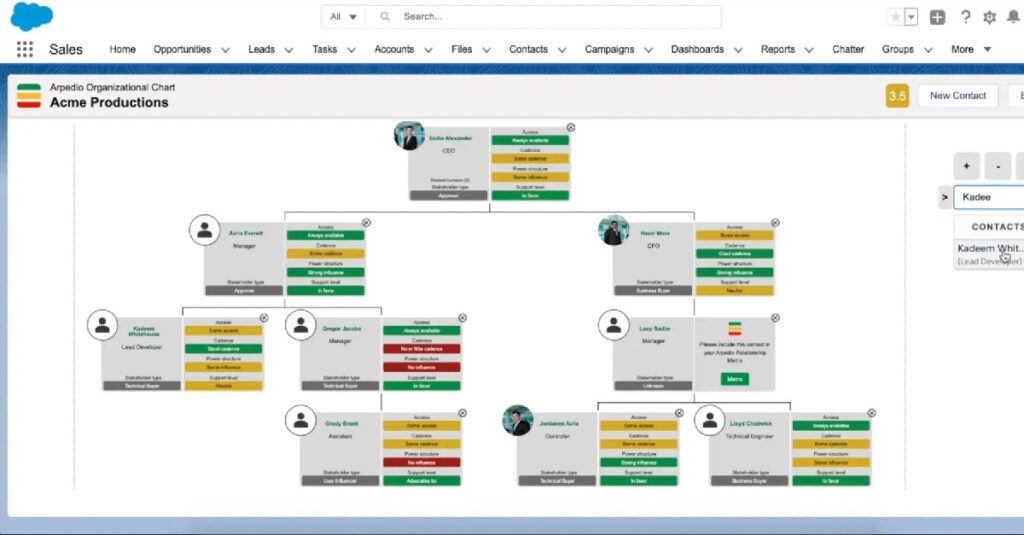Go to the Home tab
This screenshot has height=535, width=1024.
[x=123, y=49]
